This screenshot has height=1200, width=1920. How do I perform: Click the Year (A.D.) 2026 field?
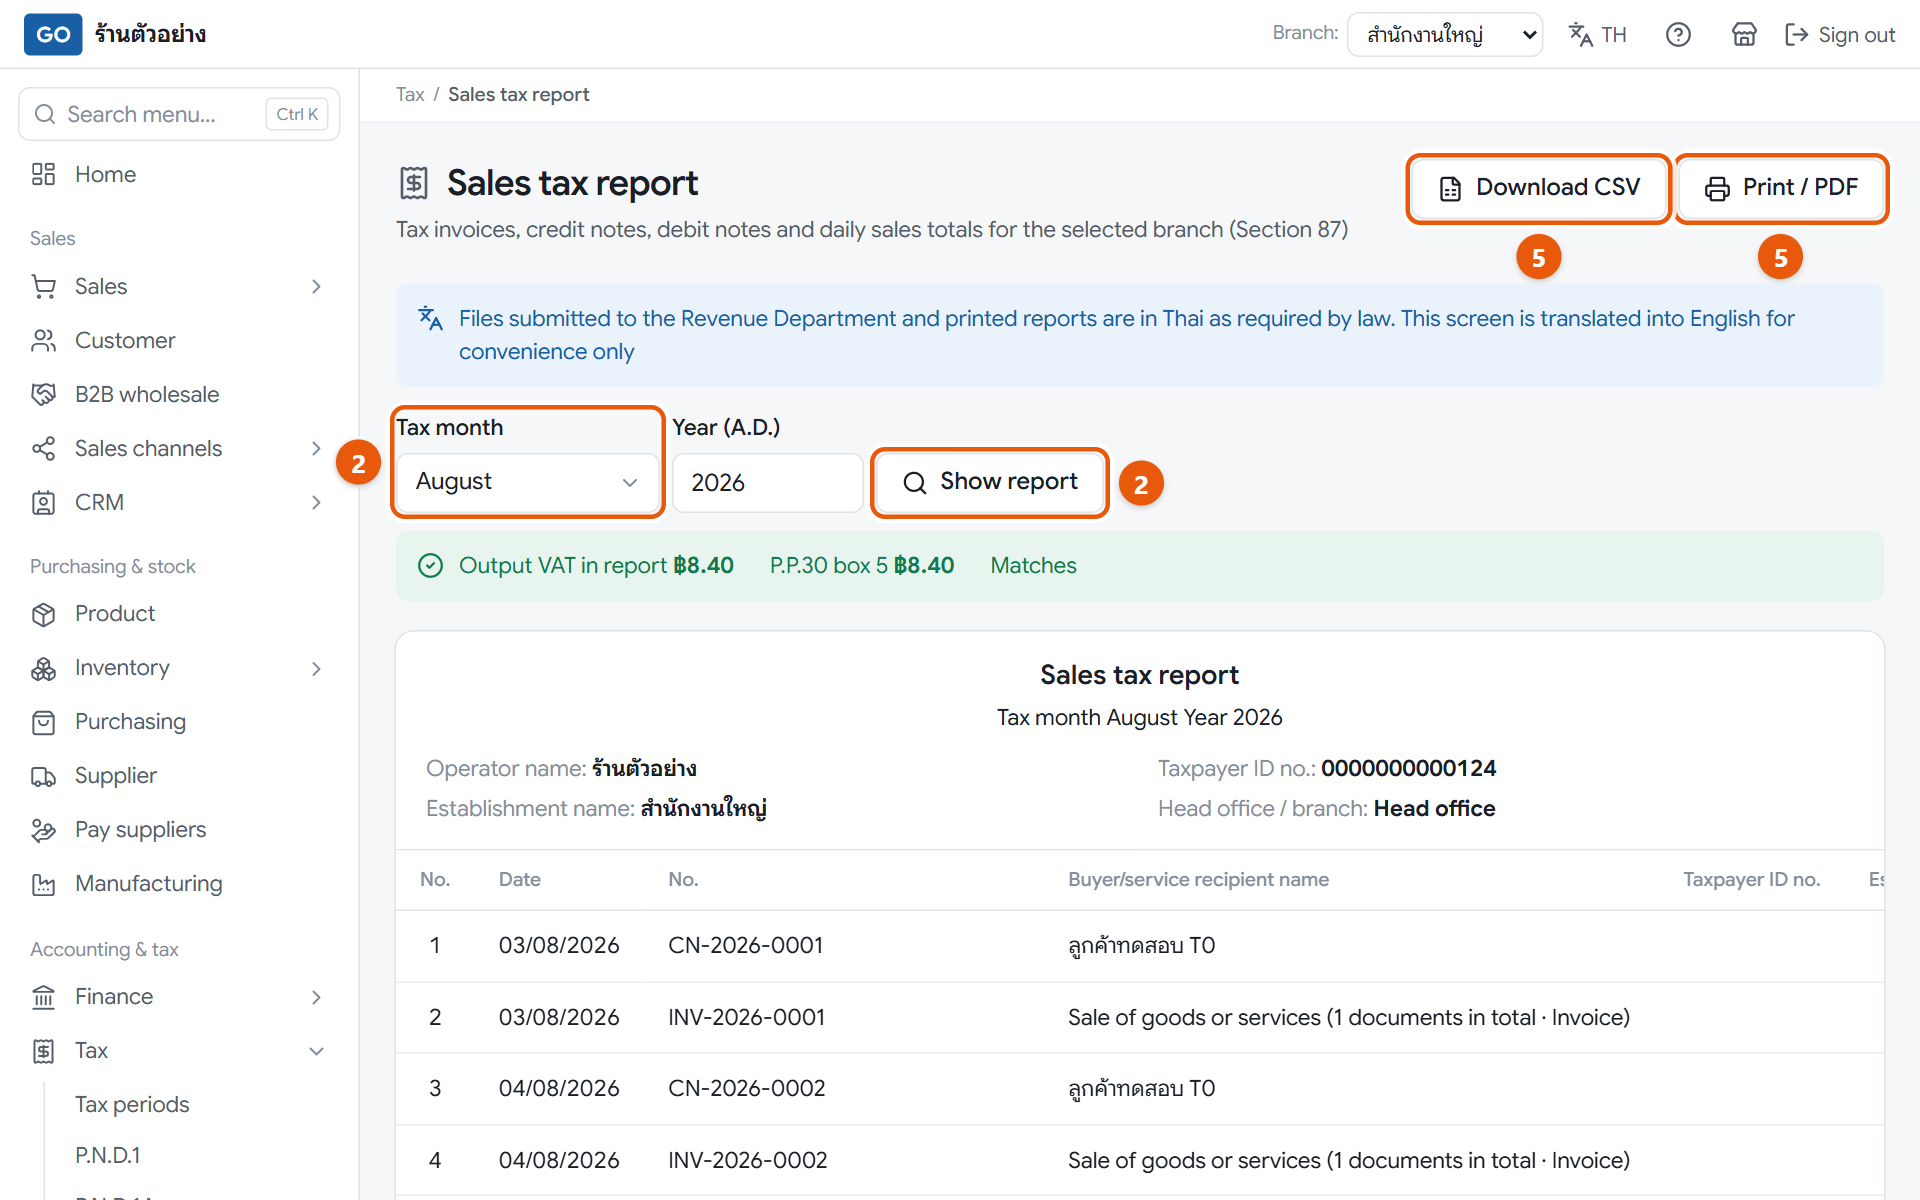[x=767, y=483]
